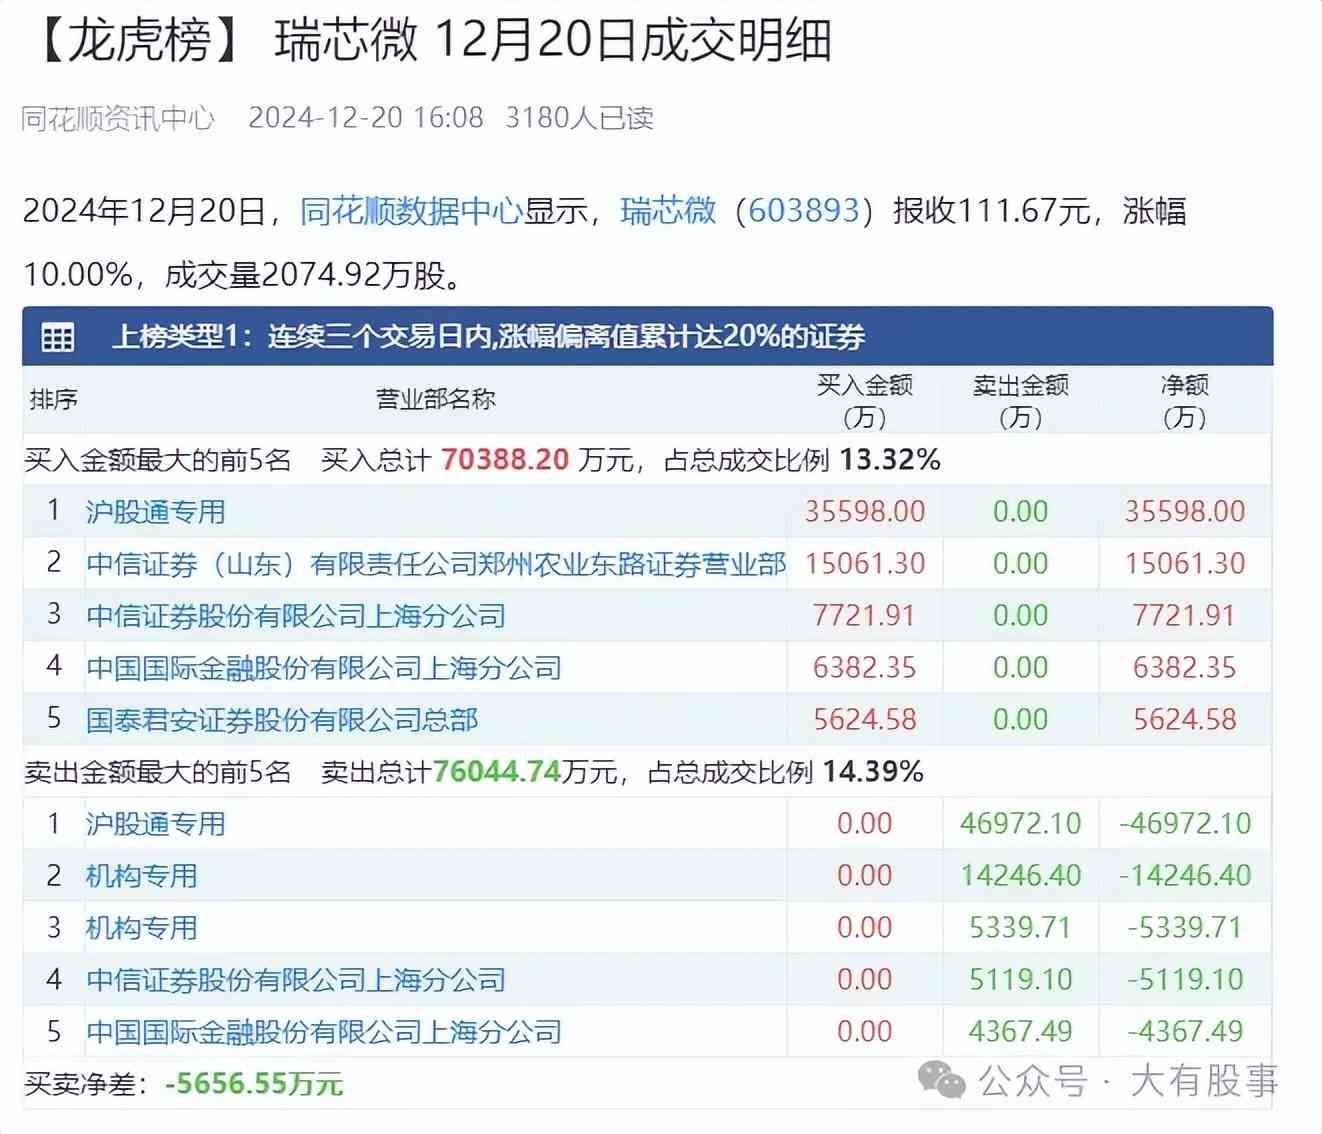
Task: Click the 营业部名称 column header
Action: [435, 400]
